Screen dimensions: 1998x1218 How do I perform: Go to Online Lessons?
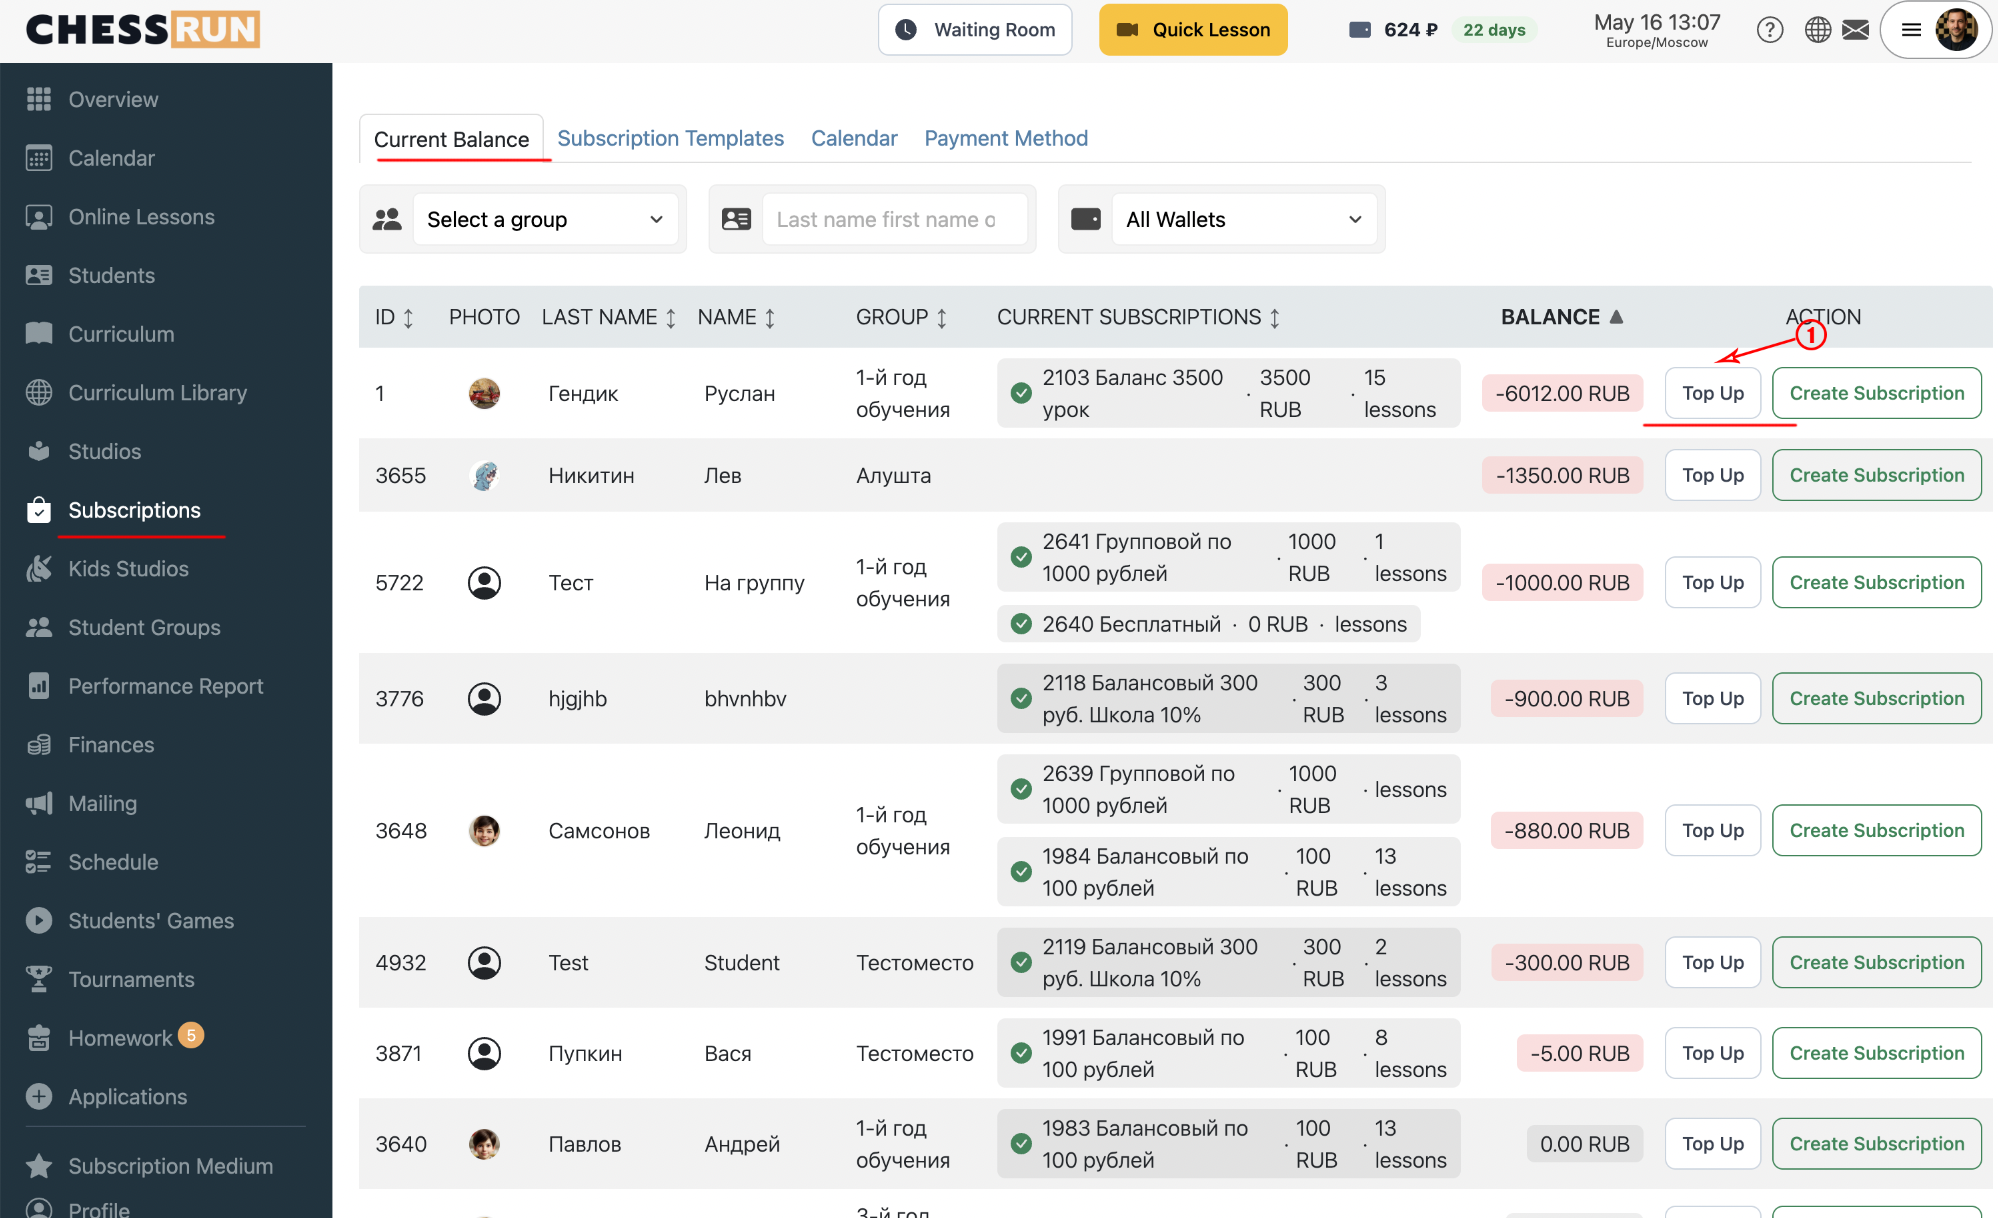click(x=141, y=217)
